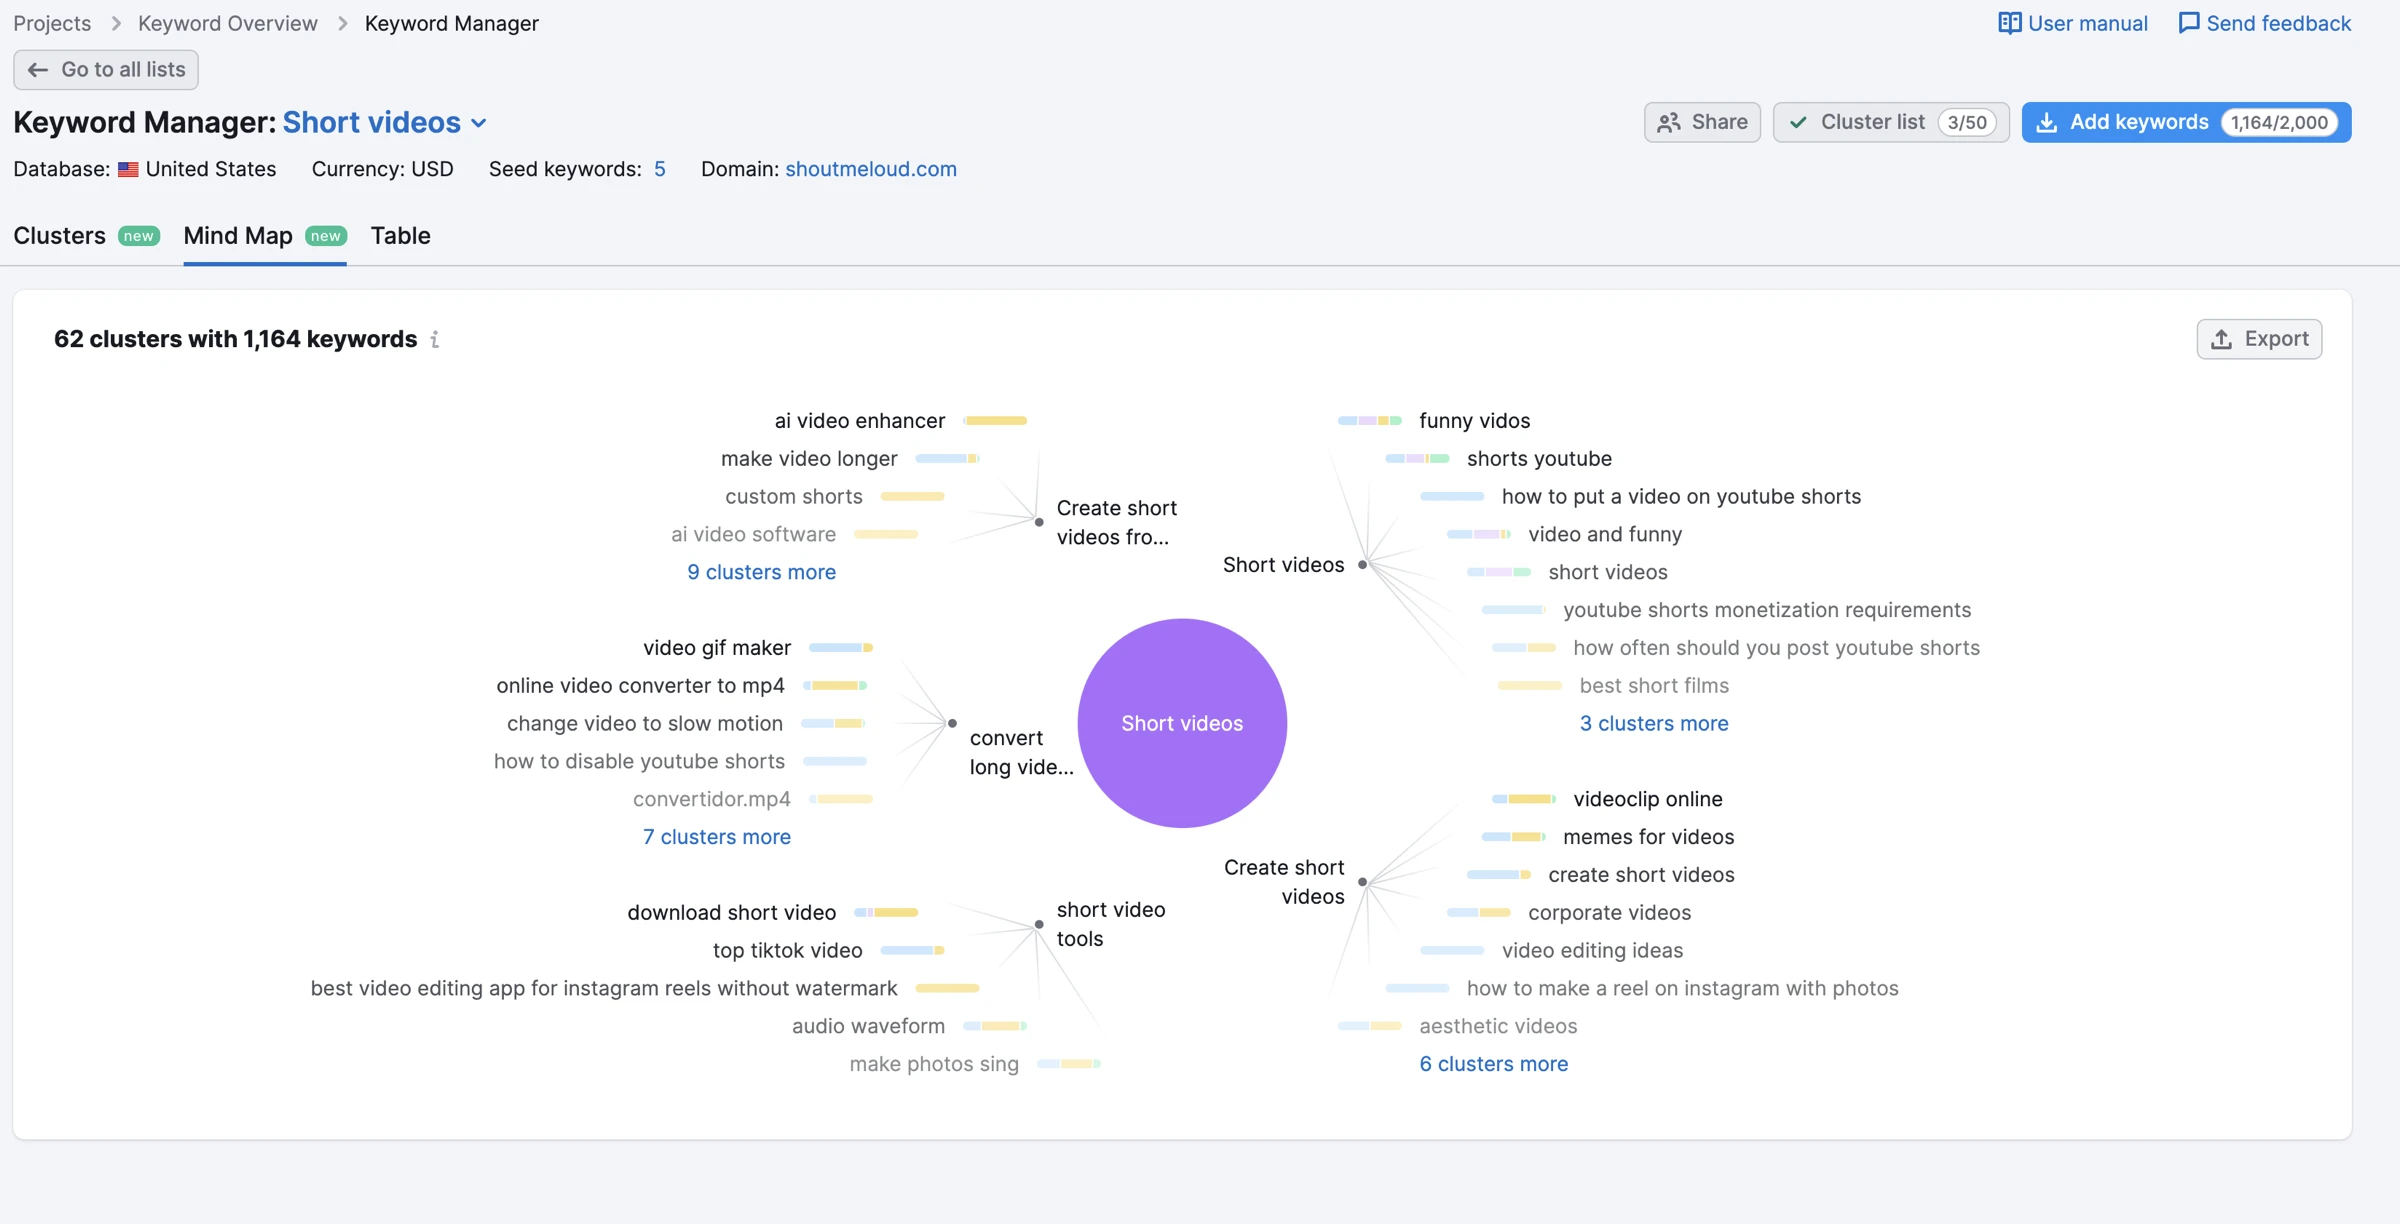The height and width of the screenshot is (1224, 2400).
Task: Click the Share people icon
Action: (x=1669, y=122)
